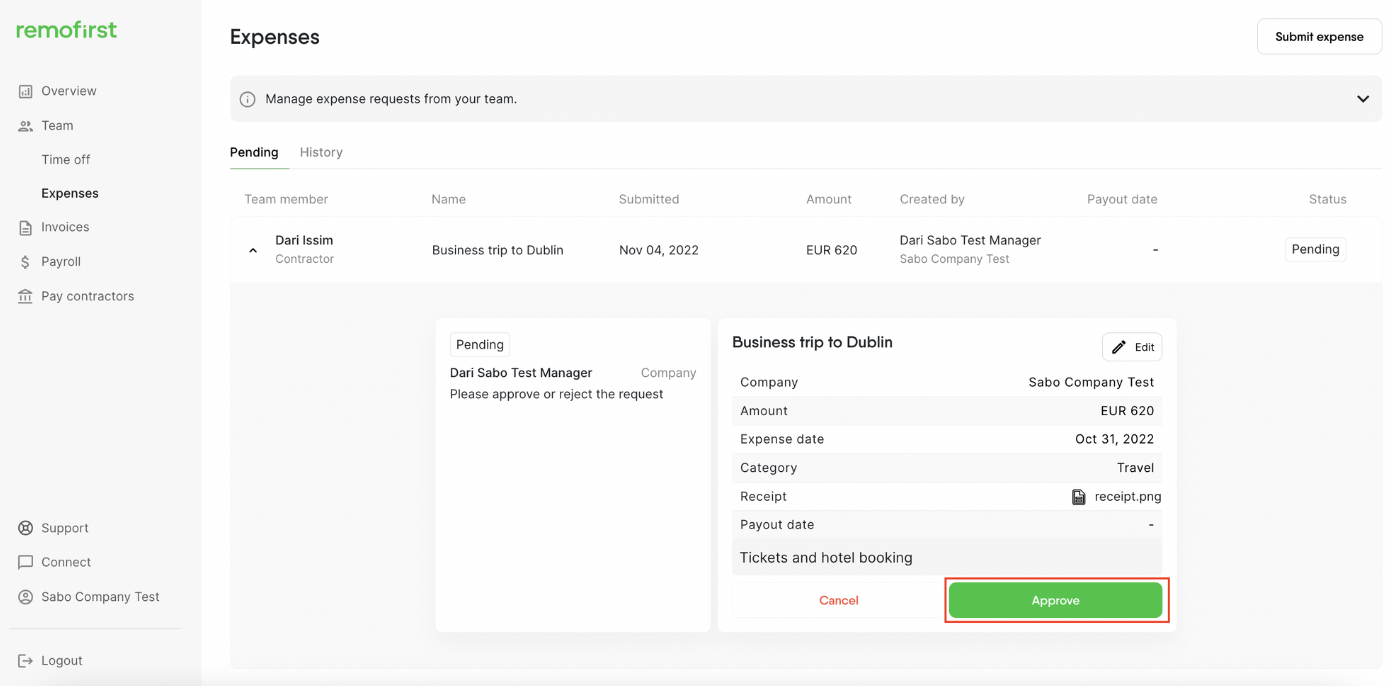Click the info icon in banner

coord(247,100)
